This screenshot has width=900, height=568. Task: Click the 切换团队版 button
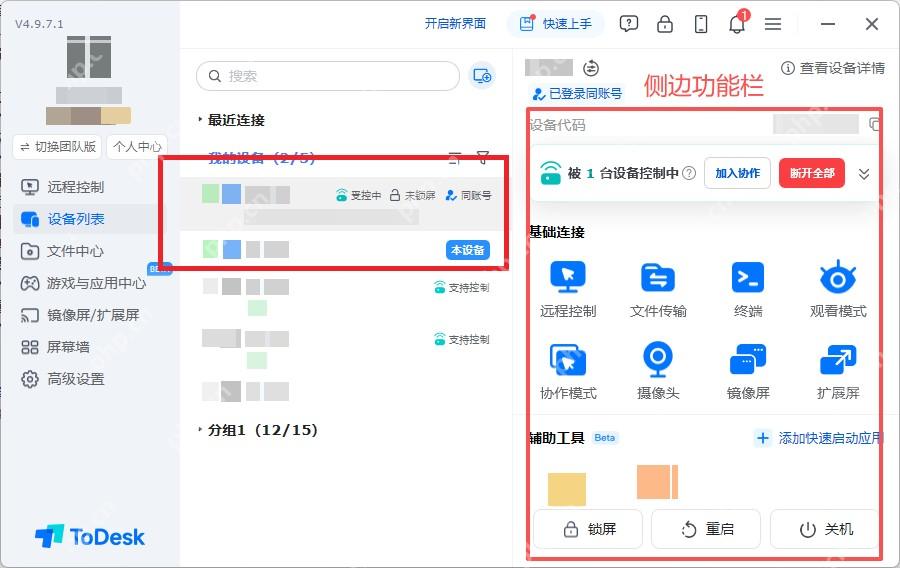point(57,147)
